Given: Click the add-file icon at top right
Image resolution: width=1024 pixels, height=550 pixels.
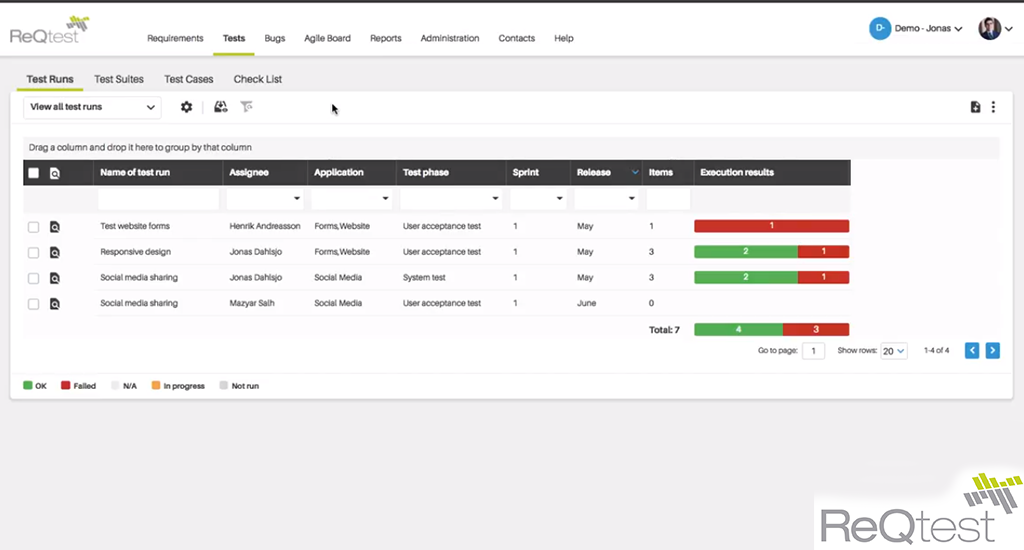Looking at the screenshot, I should 975,107.
